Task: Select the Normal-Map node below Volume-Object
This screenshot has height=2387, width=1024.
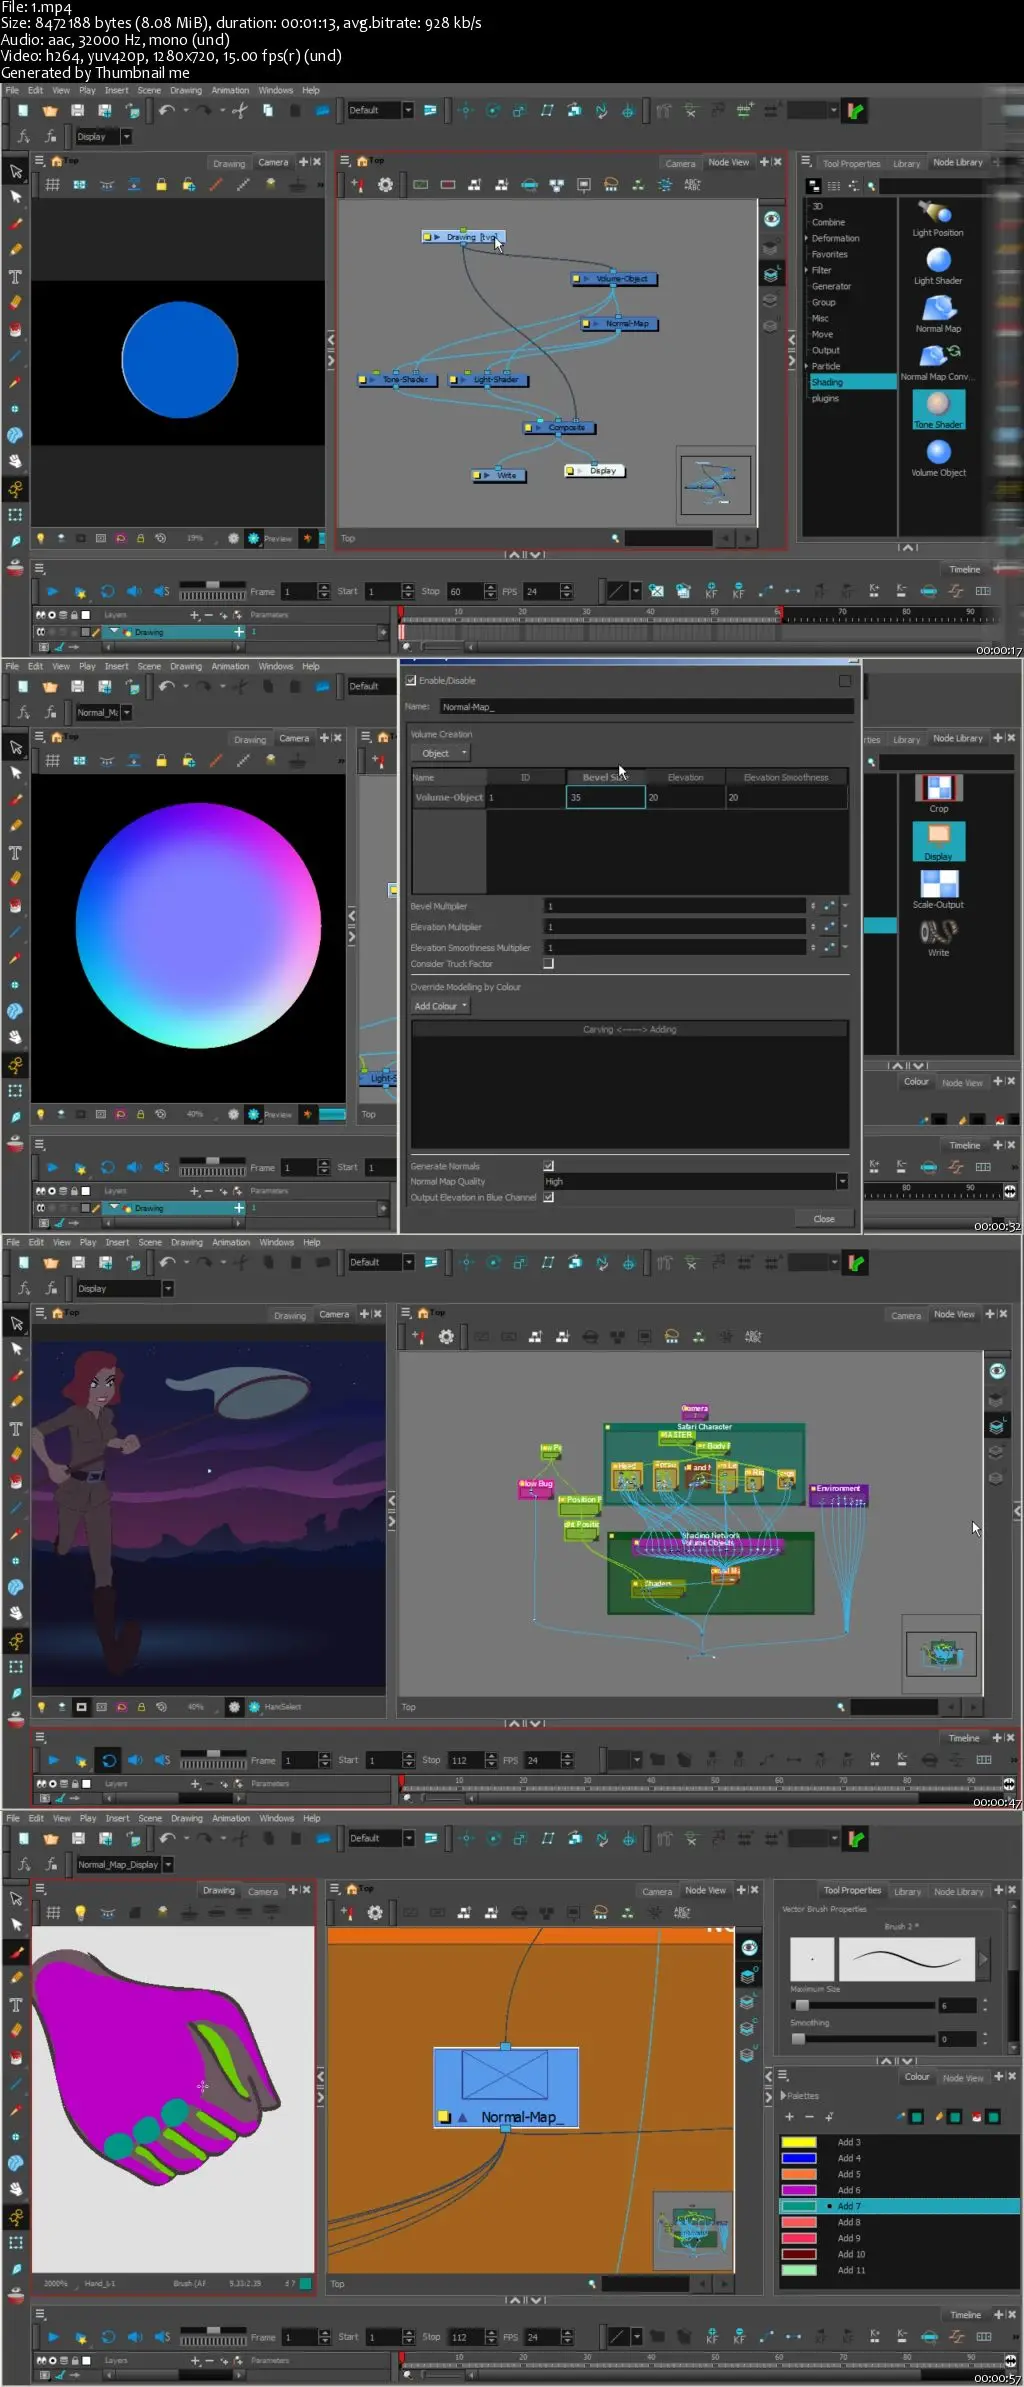Action: coord(621,324)
